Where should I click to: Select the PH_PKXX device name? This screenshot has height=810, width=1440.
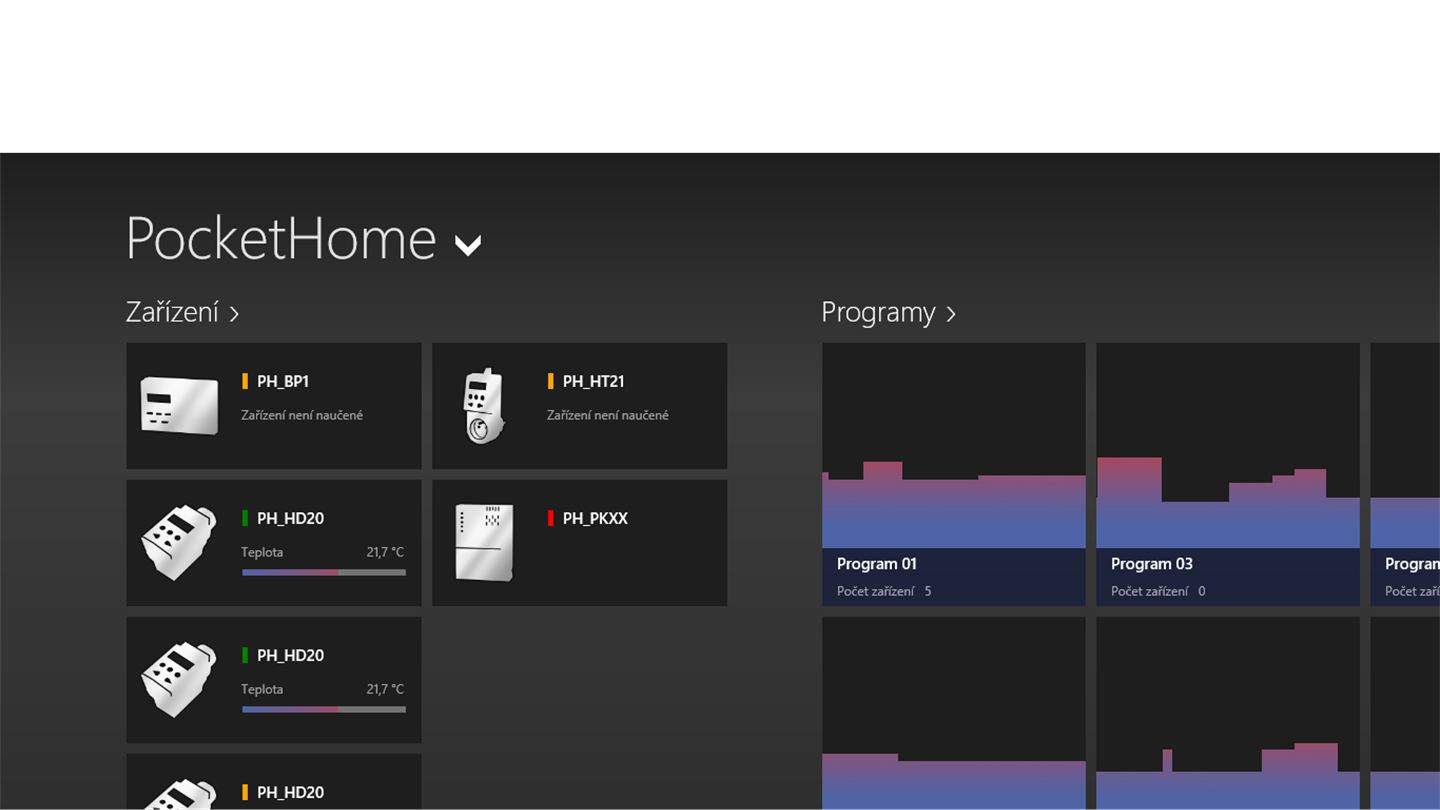coord(595,518)
